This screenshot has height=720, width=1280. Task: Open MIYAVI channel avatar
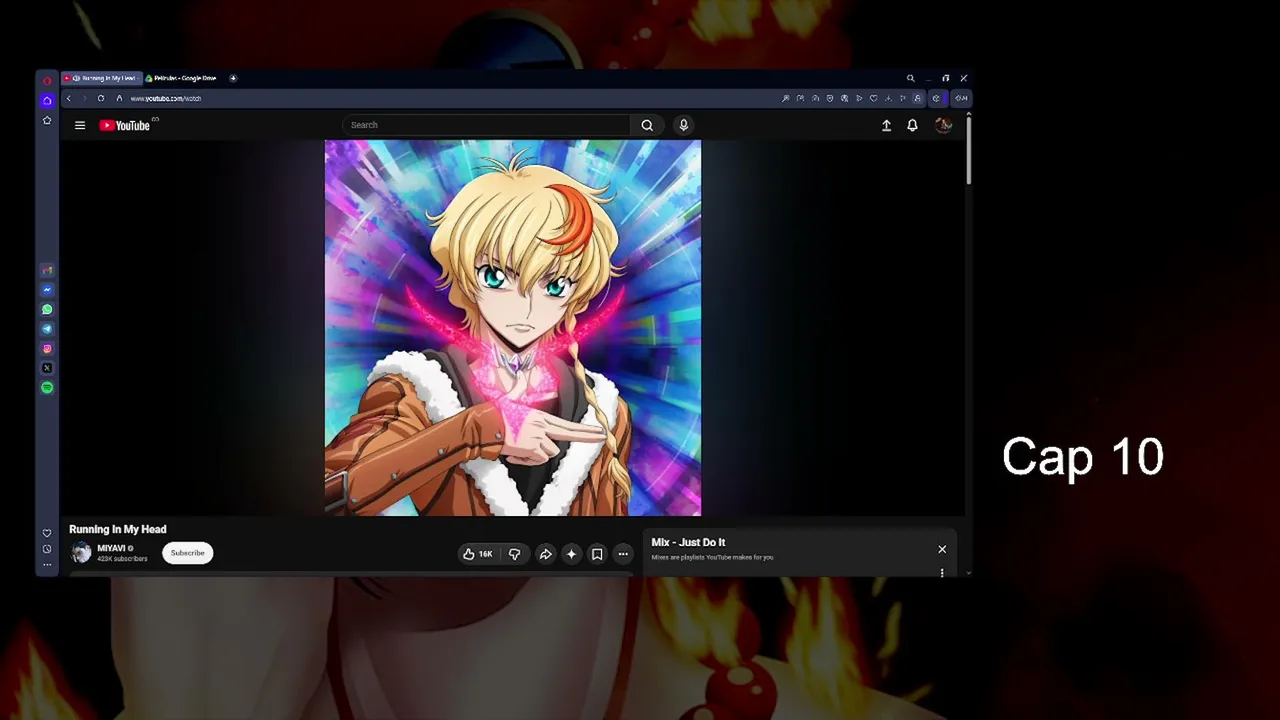tap(81, 553)
